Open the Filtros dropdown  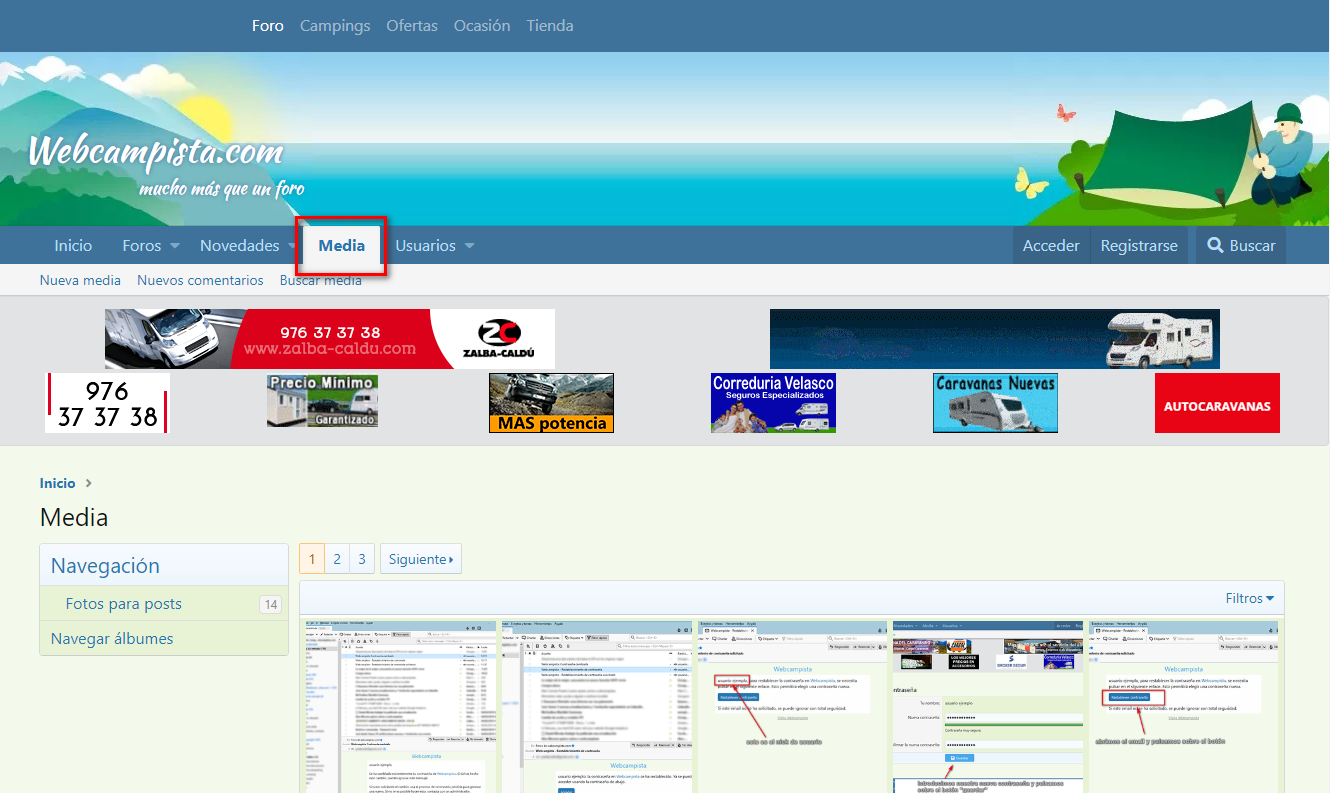[x=1250, y=598]
